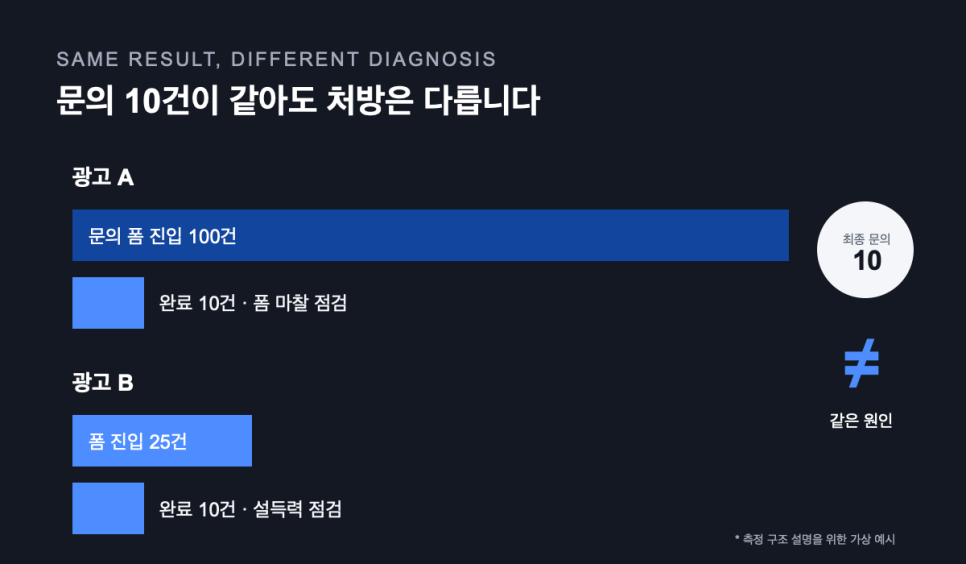Viewport: 966px width, 564px height.
Task: Click the number 10 inside the circle
Action: [867, 261]
